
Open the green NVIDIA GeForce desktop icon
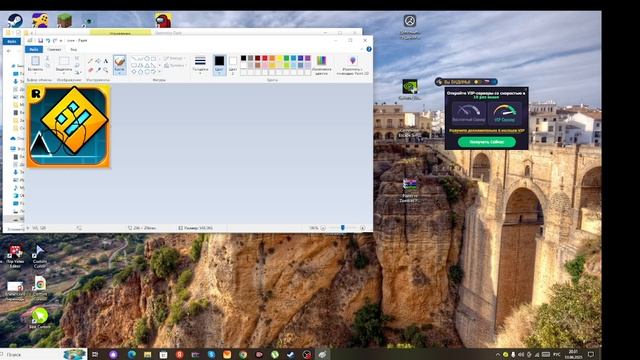410,87
